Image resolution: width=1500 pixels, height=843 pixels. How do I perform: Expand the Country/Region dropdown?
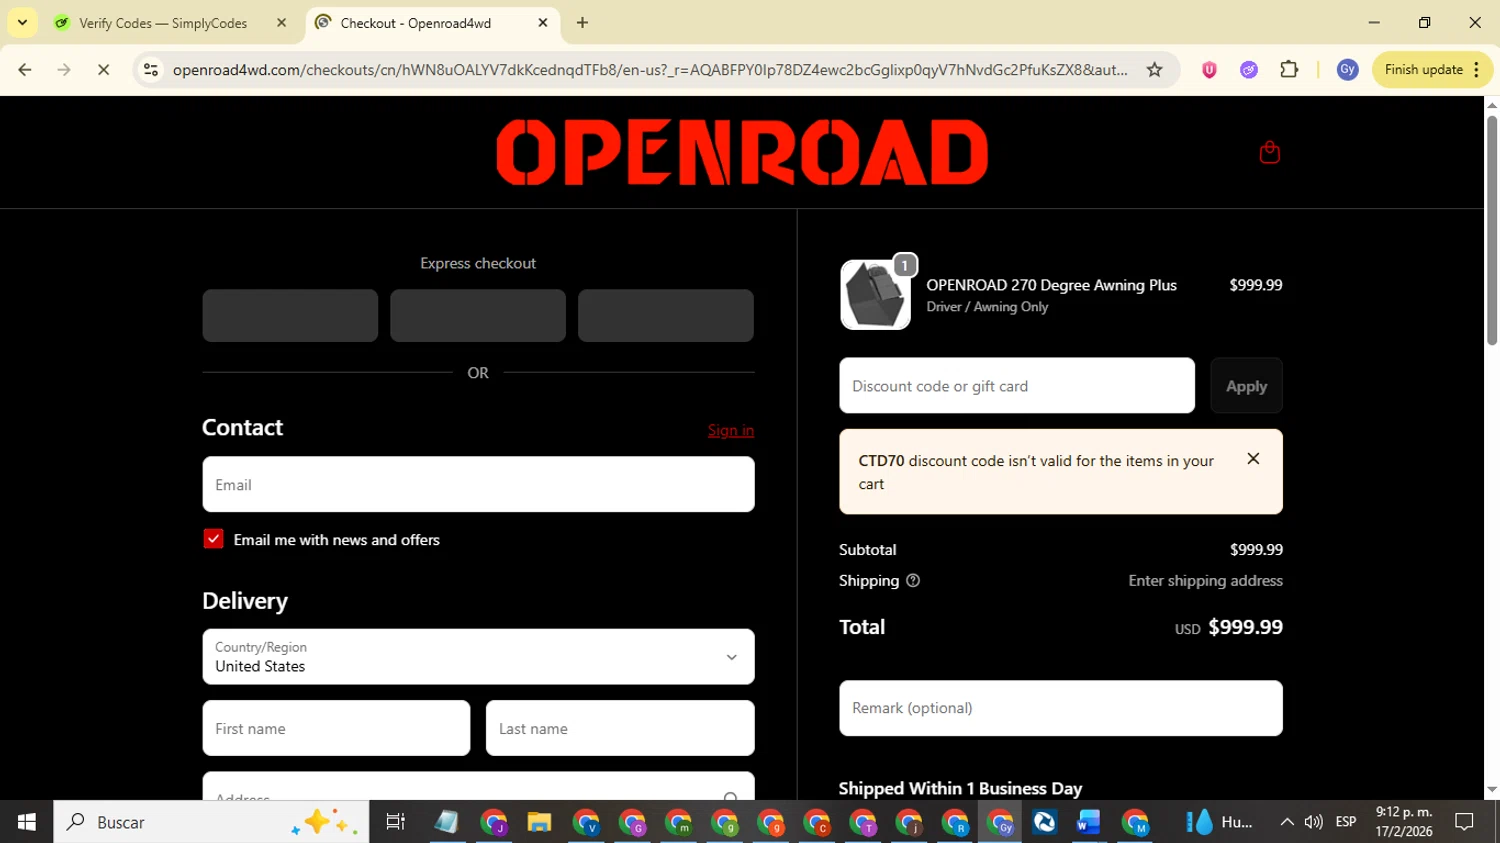point(478,657)
